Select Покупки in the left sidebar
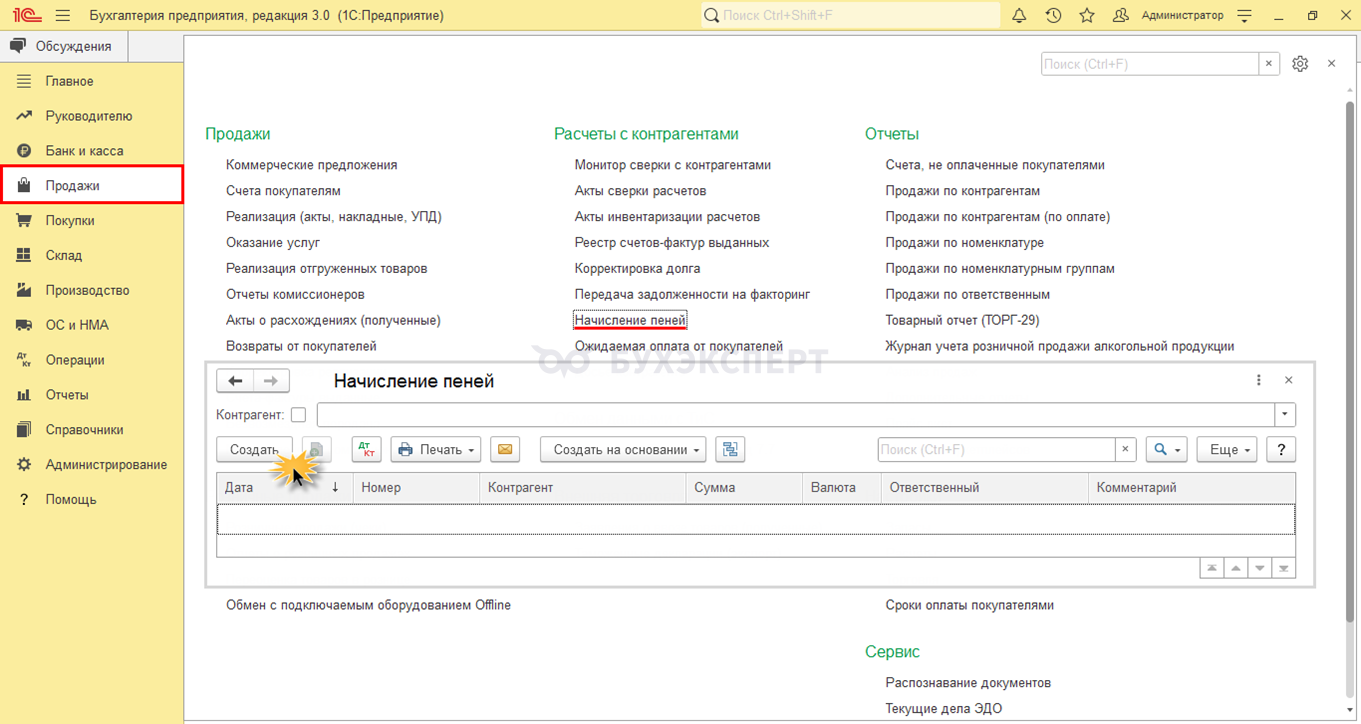This screenshot has width=1361, height=724. pos(70,221)
